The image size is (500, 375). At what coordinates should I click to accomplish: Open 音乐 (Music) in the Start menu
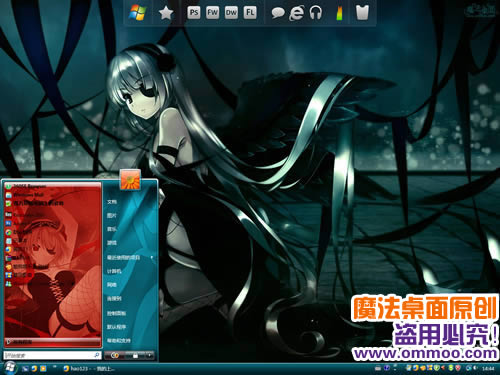pyautogui.click(x=112, y=229)
